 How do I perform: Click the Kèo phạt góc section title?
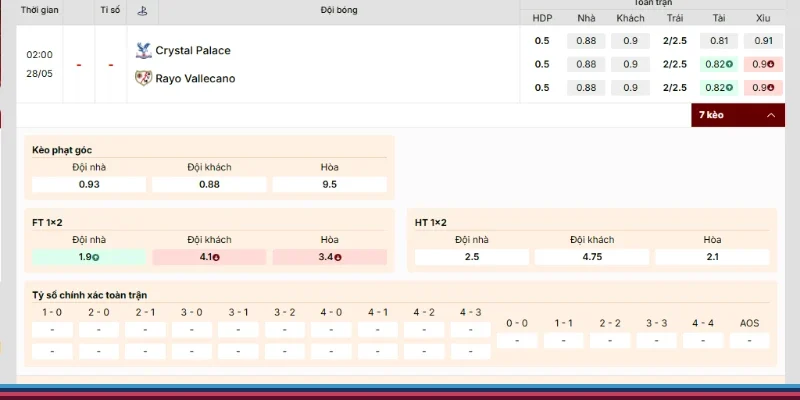click(x=62, y=150)
